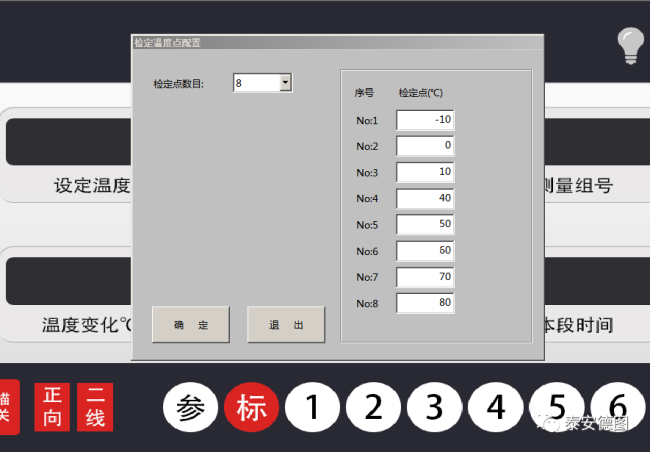Viewport: 650px width, 452px height.
Task: Toggle the red 正向 direction button
Action: pos(52,407)
